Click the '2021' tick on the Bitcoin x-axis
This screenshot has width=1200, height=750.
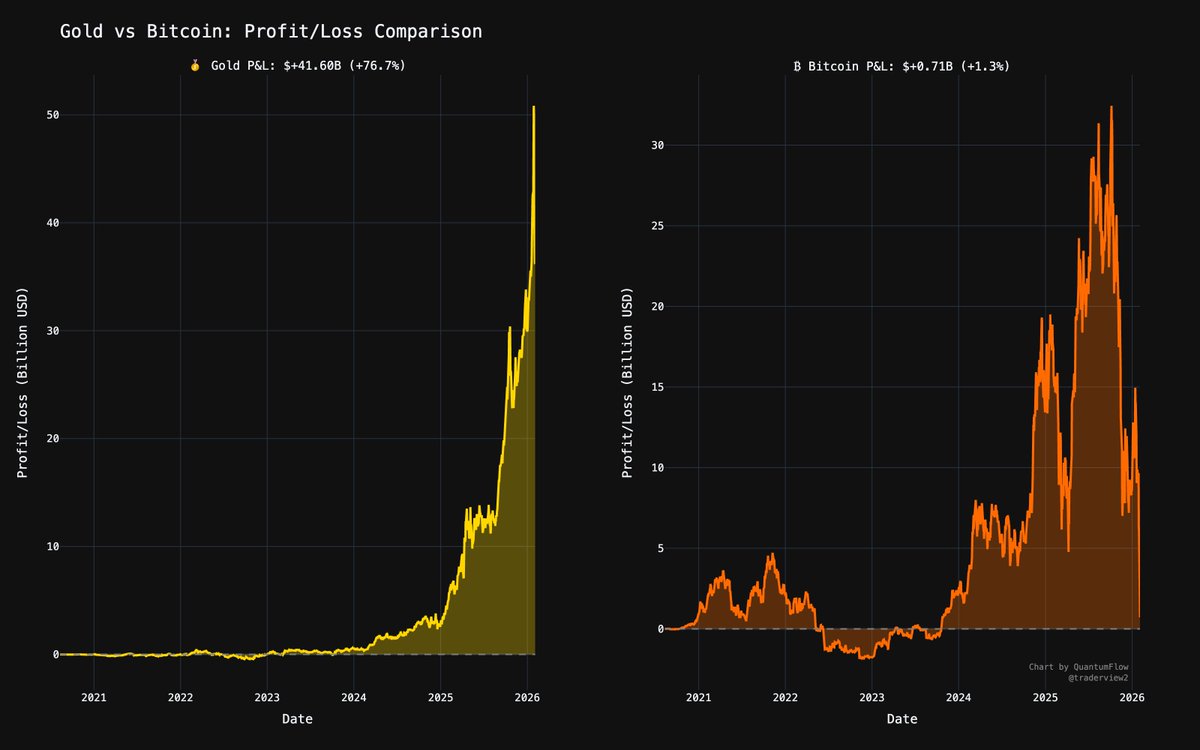point(698,696)
